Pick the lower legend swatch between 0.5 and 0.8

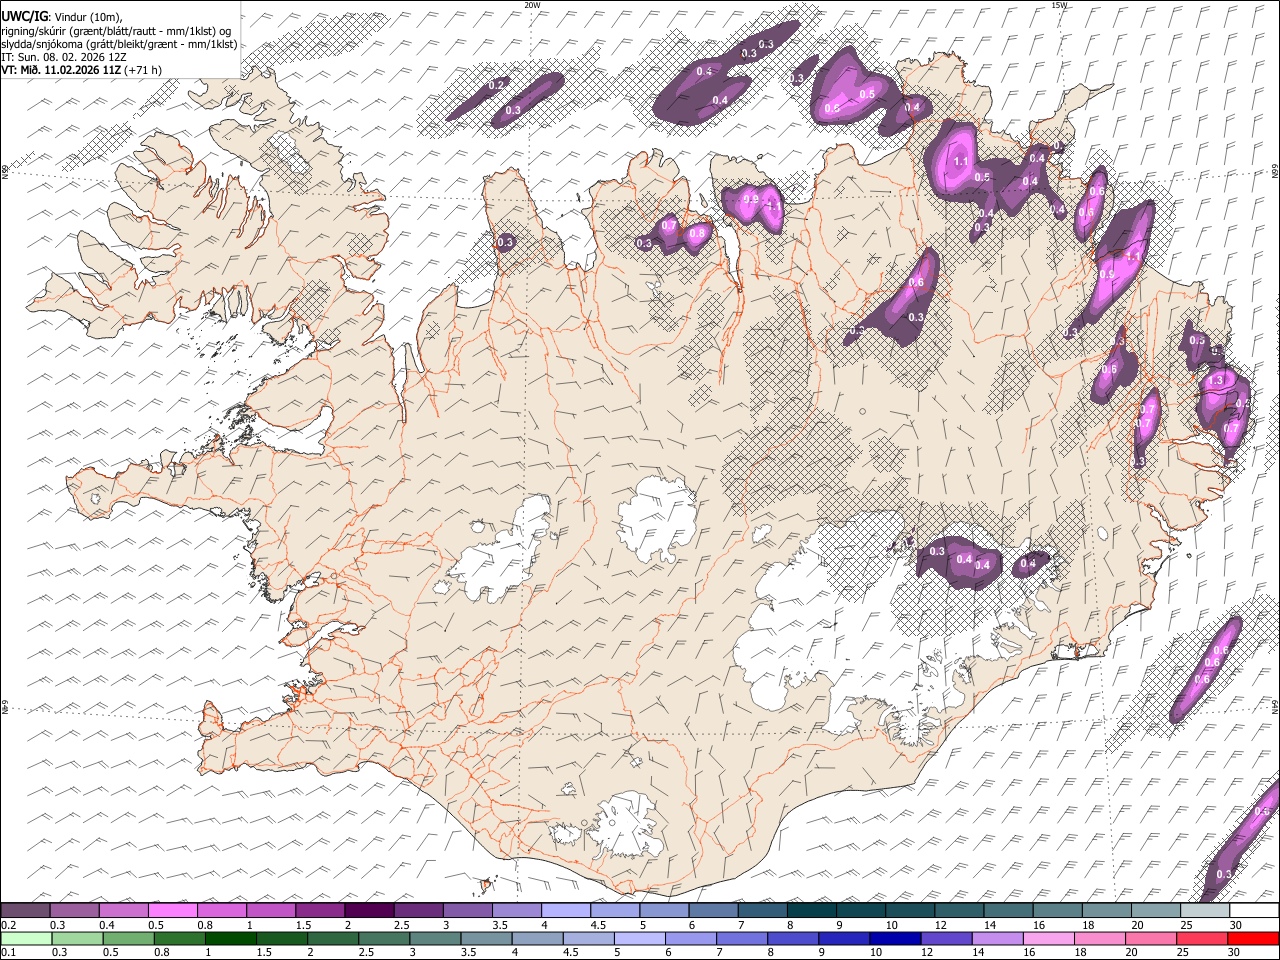click(x=128, y=938)
